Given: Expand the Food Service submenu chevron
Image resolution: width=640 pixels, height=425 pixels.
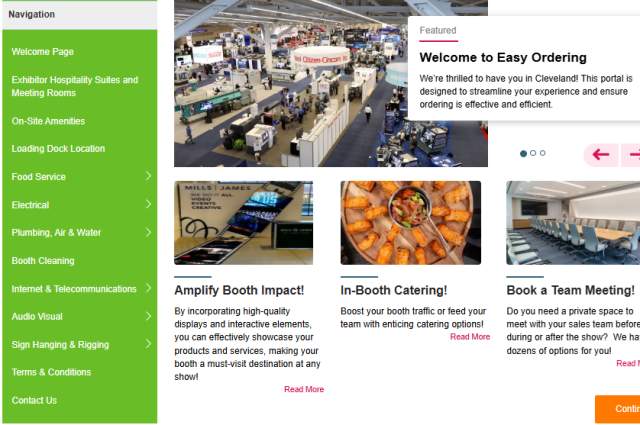Looking at the screenshot, I should point(148,176).
